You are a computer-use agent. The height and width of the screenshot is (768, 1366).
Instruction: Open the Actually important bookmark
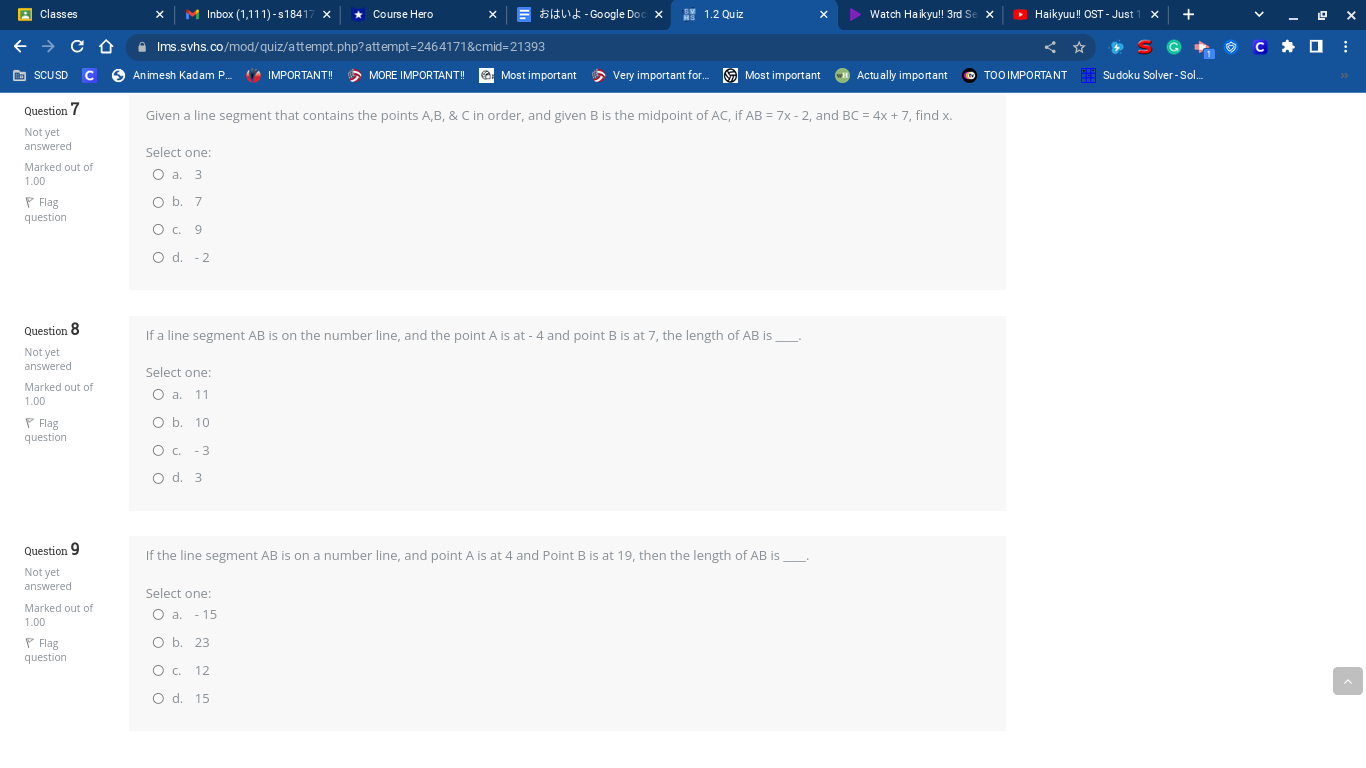click(x=892, y=75)
